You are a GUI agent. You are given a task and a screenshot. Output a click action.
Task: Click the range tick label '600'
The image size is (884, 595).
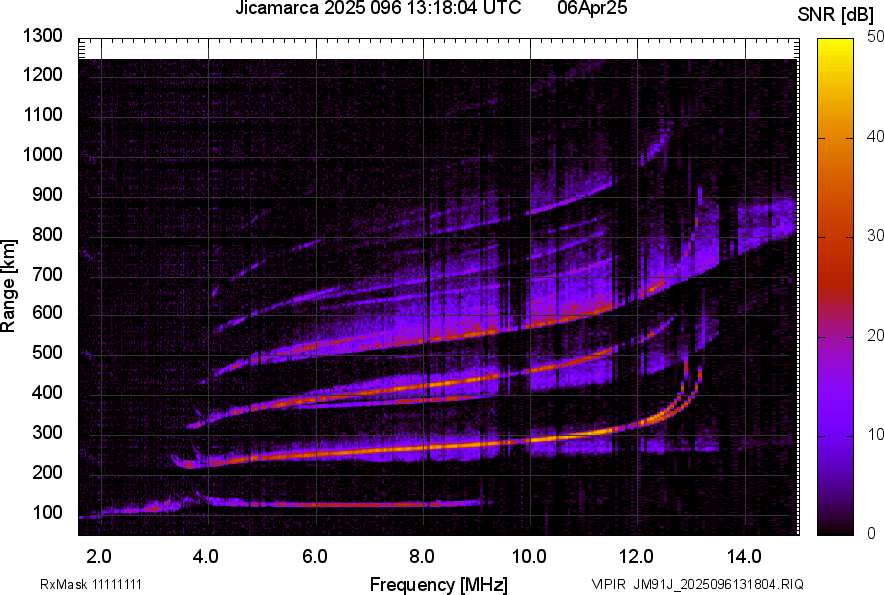(47, 313)
